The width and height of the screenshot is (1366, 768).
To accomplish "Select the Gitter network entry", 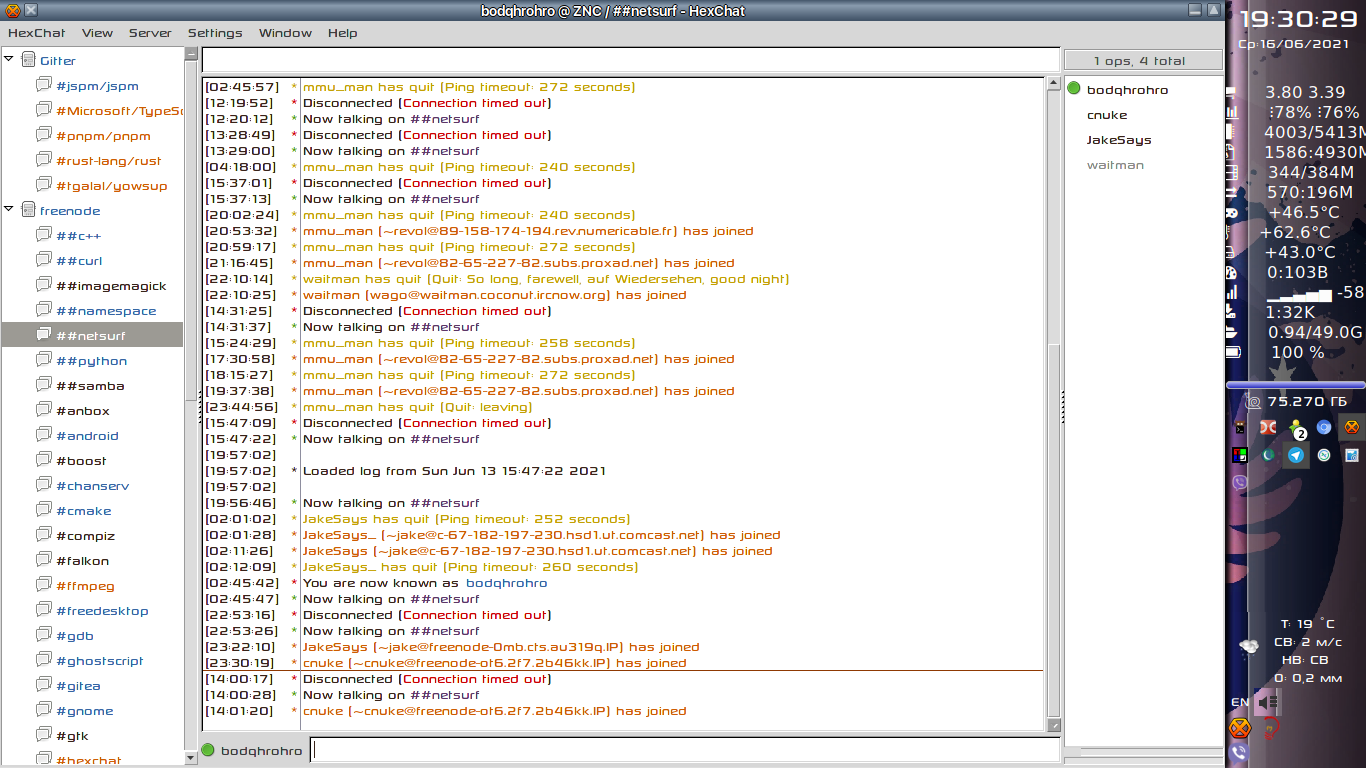I will coord(58,61).
